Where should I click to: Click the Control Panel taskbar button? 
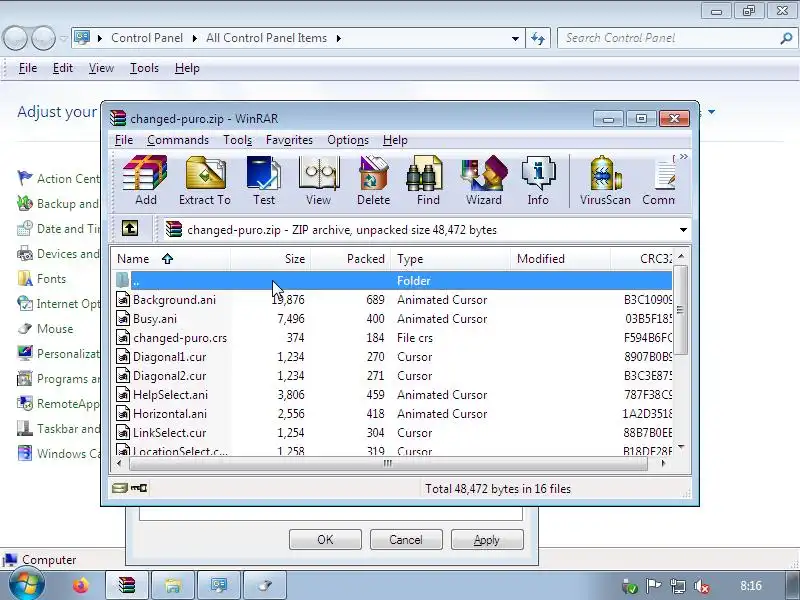tap(219, 585)
